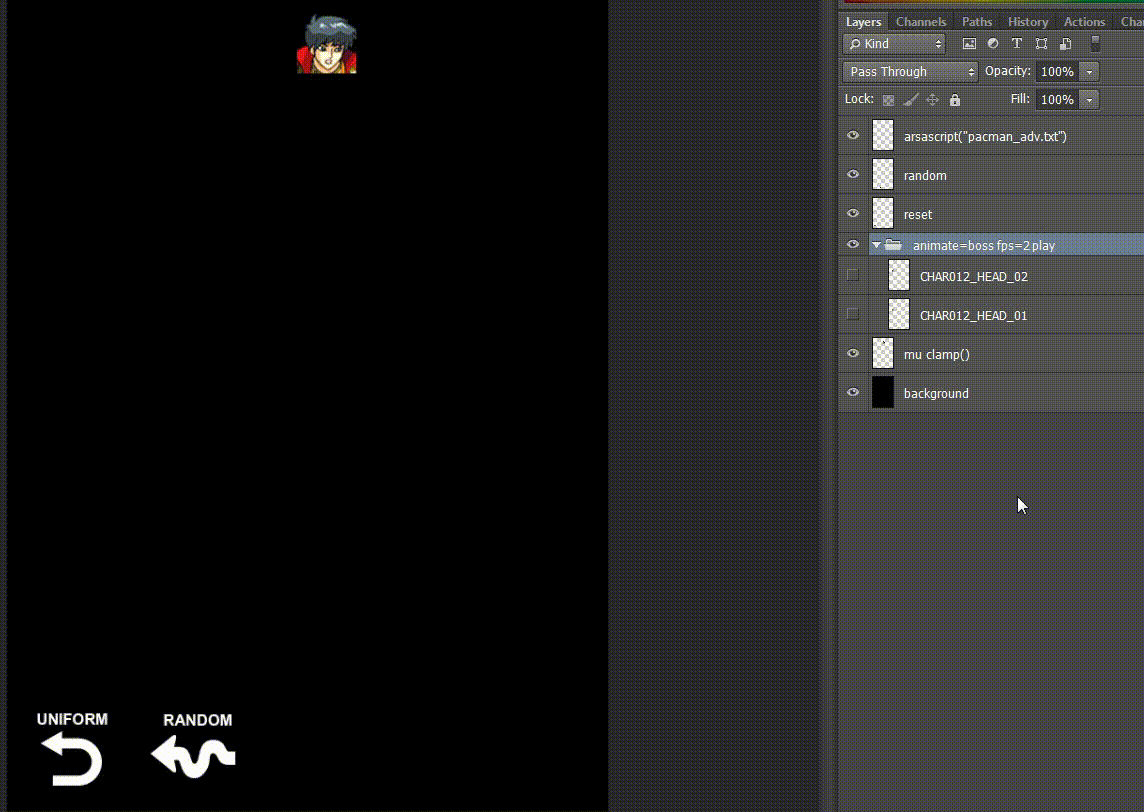Hide the background layer
The width and height of the screenshot is (1144, 812).
coord(853,393)
